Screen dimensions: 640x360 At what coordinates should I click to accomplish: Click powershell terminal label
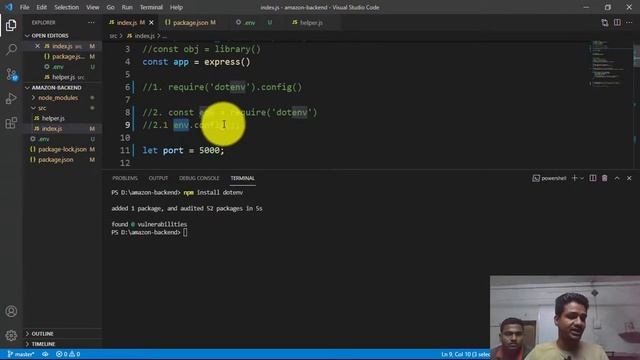(549, 178)
